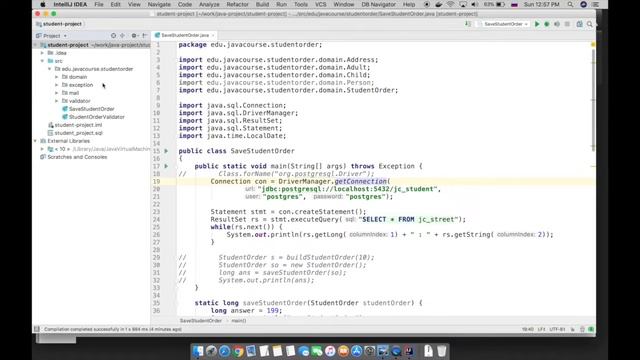
Task: Open Project panel settings gear
Action: tap(134, 36)
